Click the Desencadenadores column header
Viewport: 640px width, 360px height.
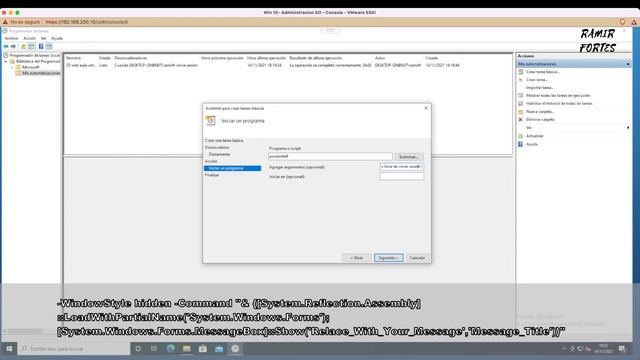coord(131,58)
